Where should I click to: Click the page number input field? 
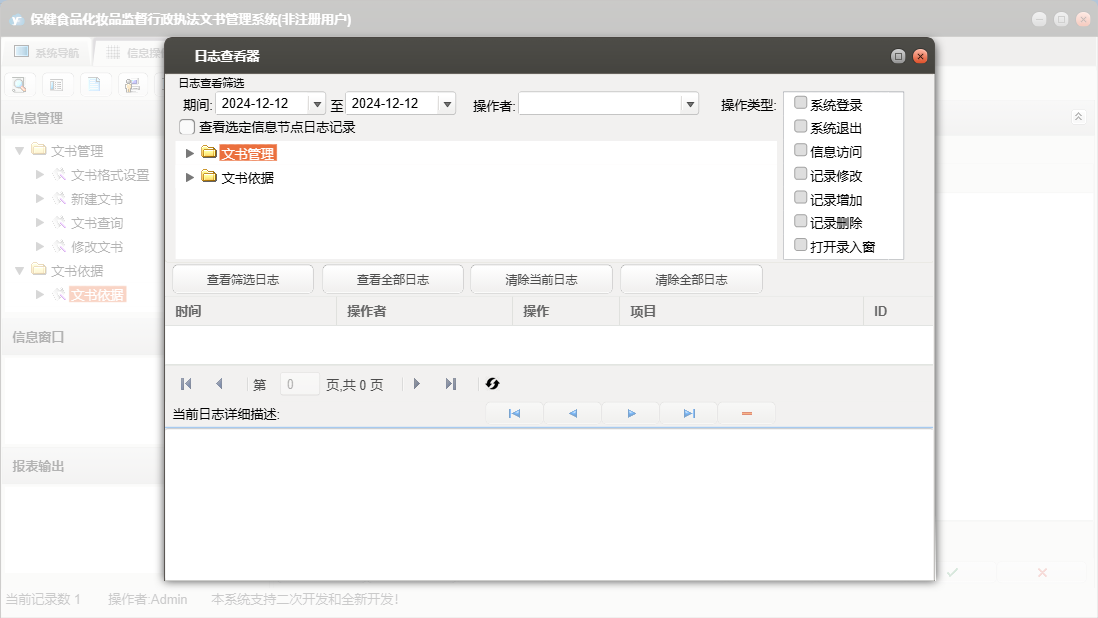[300, 384]
